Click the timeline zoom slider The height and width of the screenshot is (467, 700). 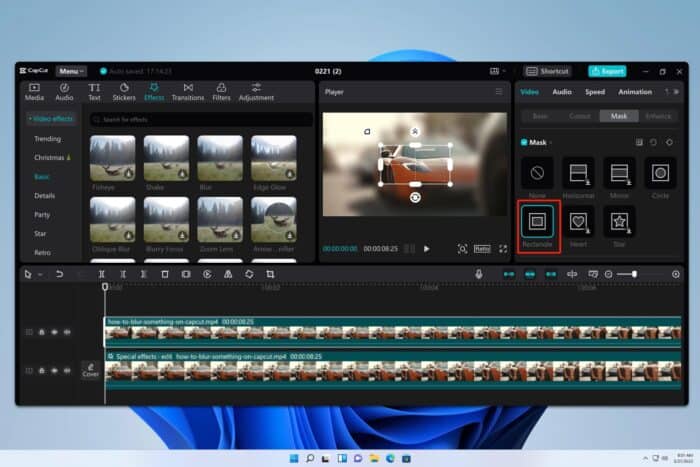[x=633, y=274]
